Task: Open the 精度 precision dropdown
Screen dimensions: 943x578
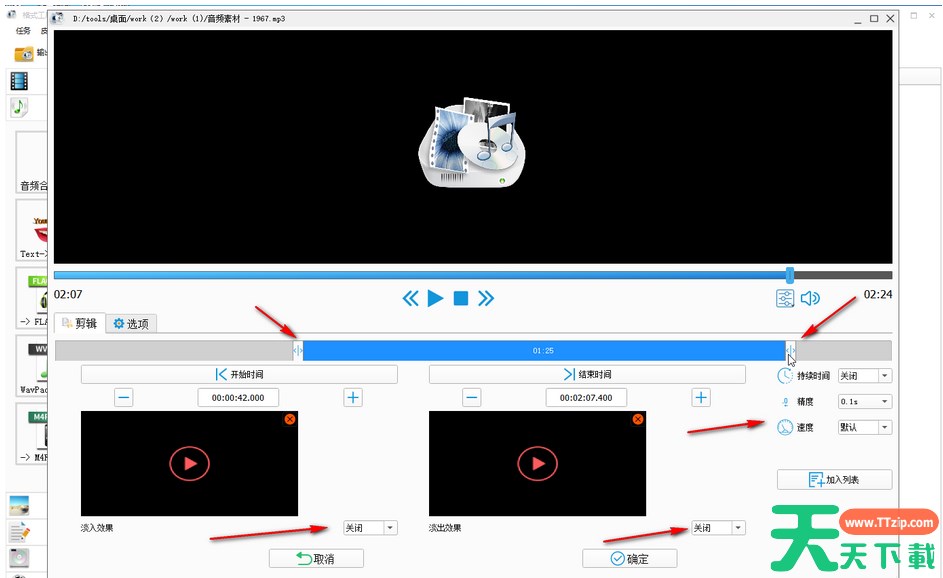Action: [865, 401]
